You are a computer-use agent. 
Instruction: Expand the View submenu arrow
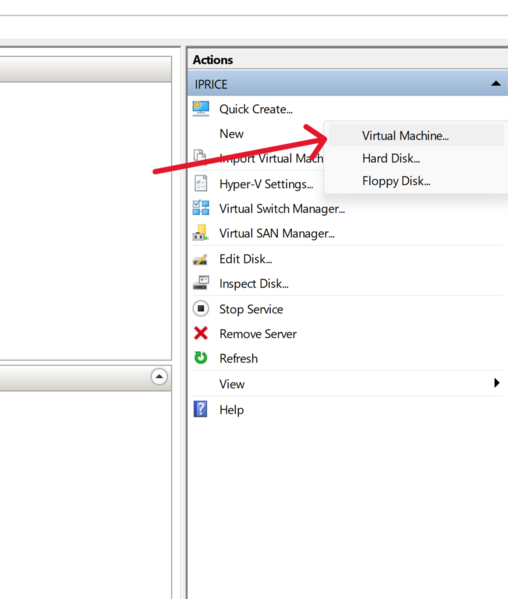pyautogui.click(x=497, y=383)
